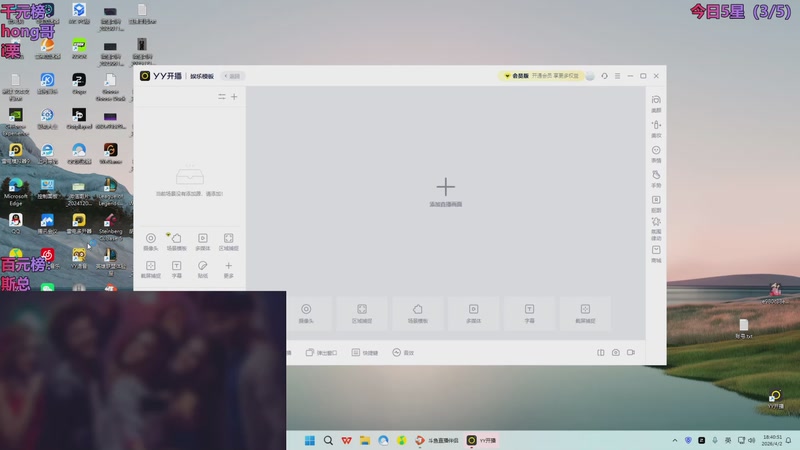800x450 pixels.
Task: Click the 返回 back button in the title bar
Action: click(x=233, y=76)
